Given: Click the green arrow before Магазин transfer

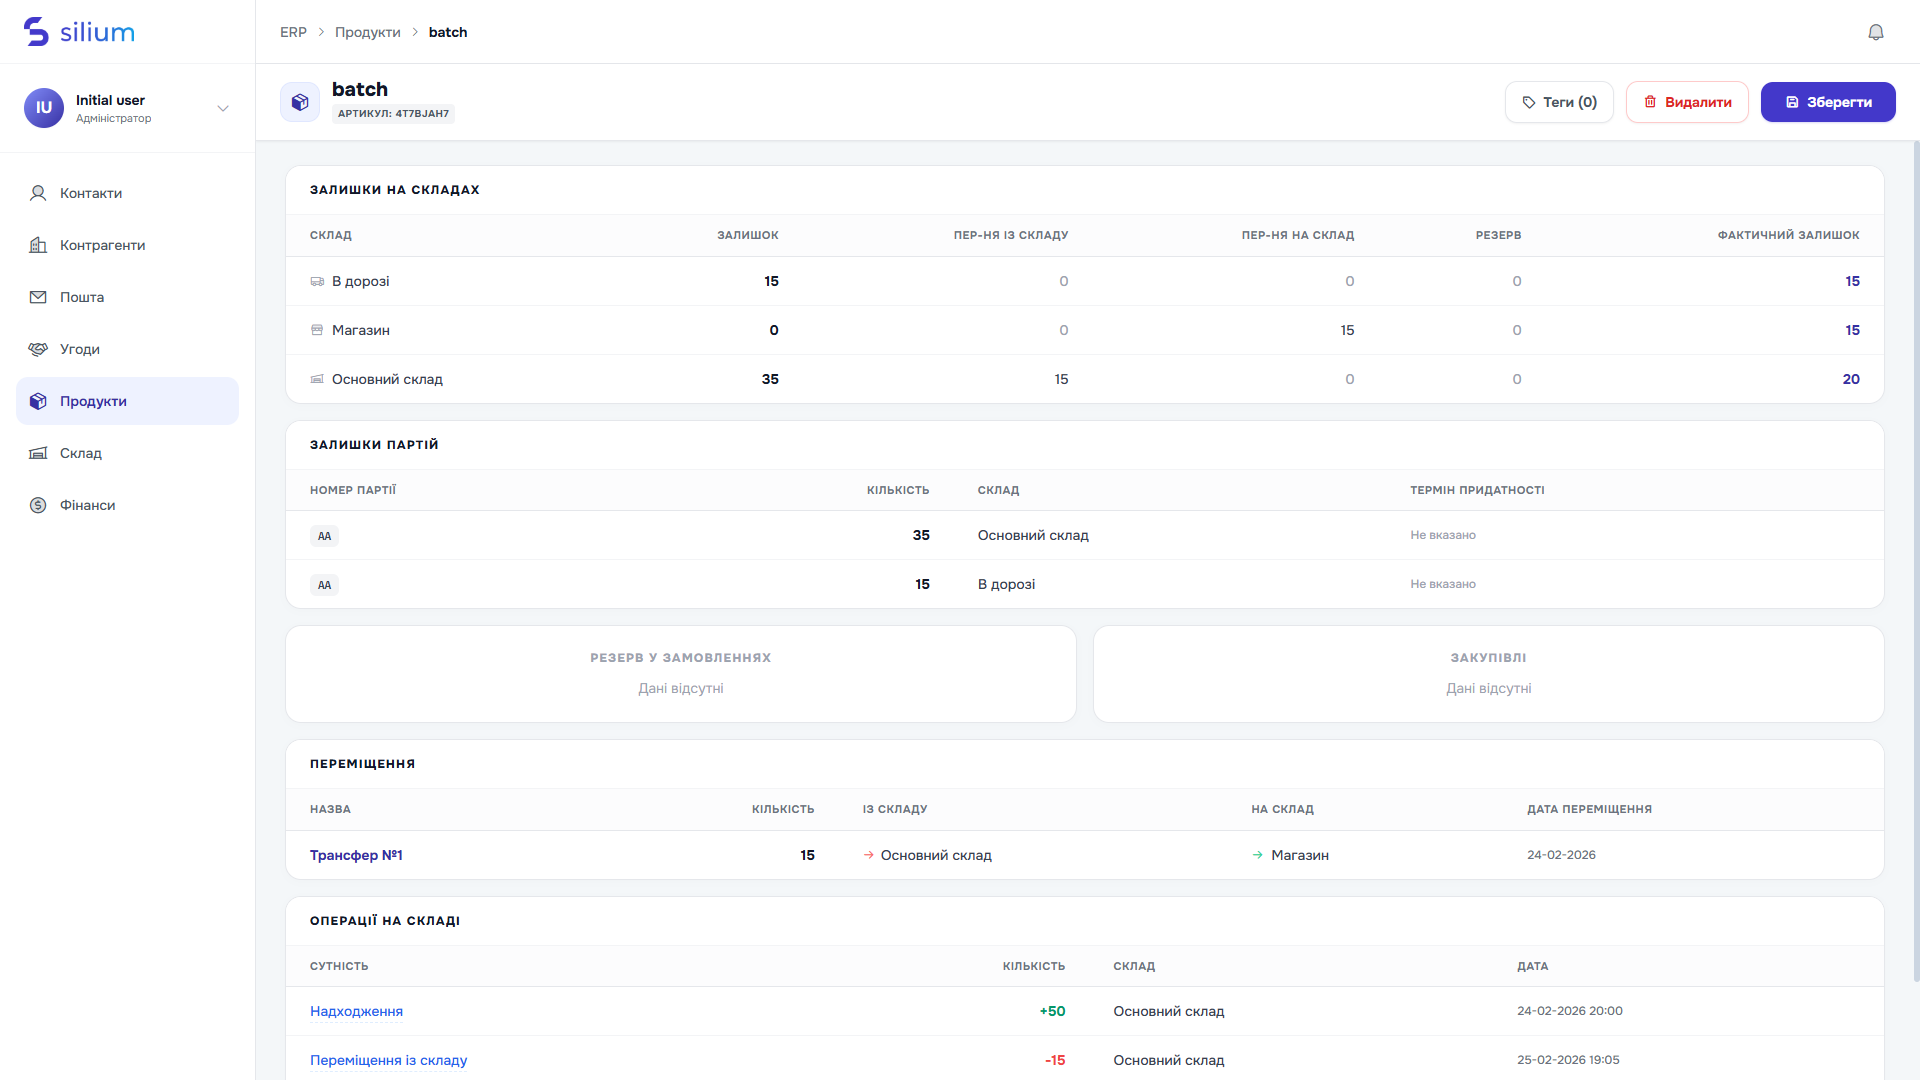Looking at the screenshot, I should point(1258,855).
